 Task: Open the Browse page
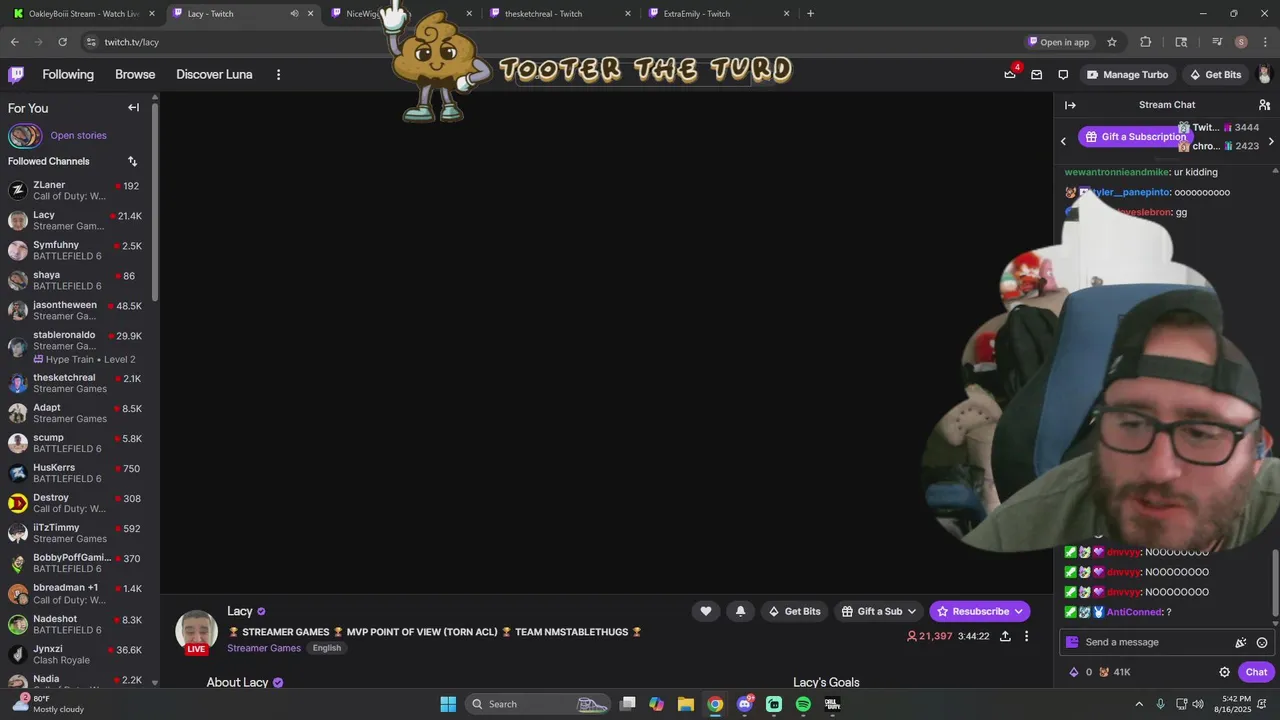(x=135, y=74)
